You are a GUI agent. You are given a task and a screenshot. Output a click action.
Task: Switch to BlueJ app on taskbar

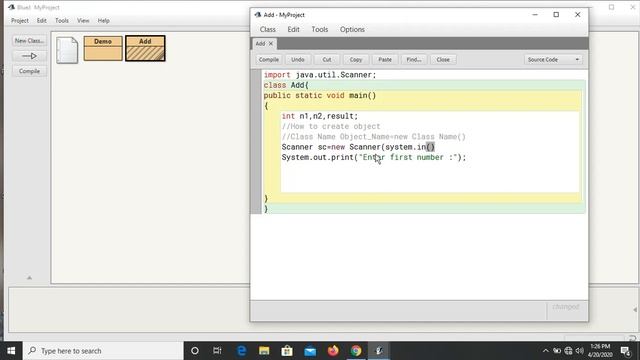[x=379, y=351]
